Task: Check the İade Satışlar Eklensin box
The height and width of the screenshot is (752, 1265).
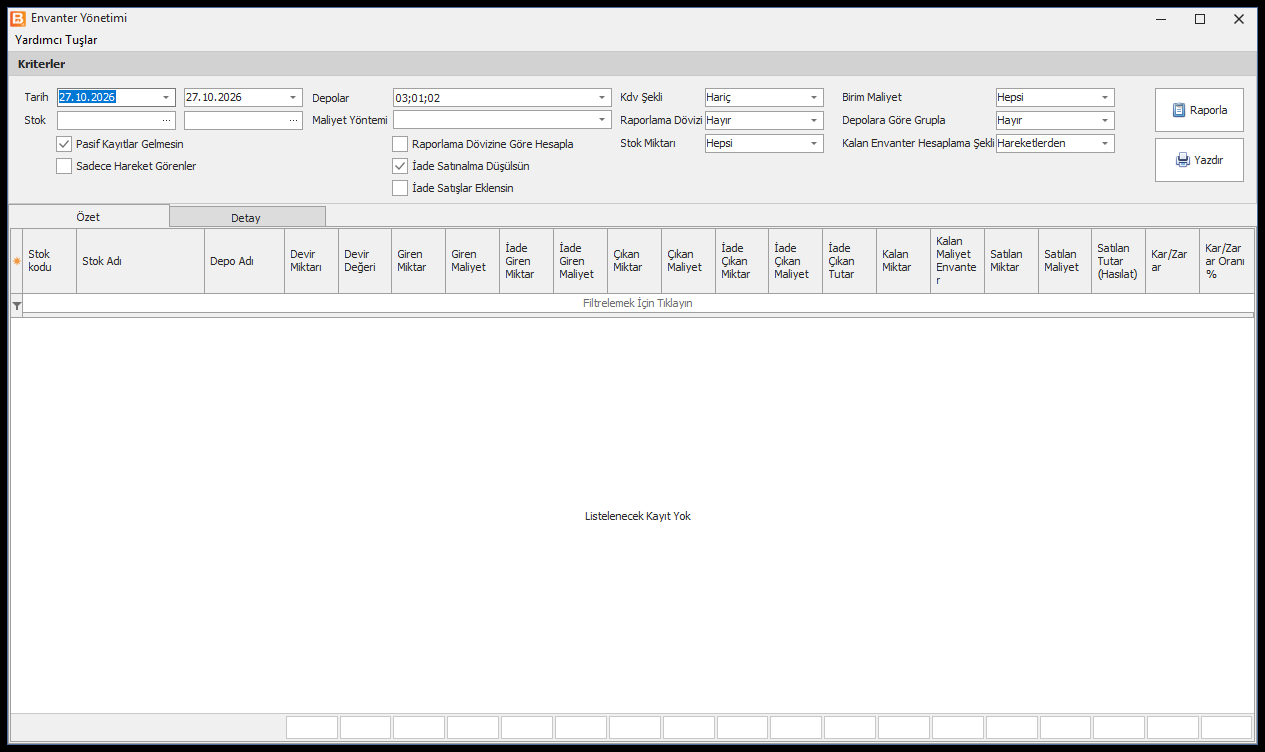Action: tap(400, 188)
